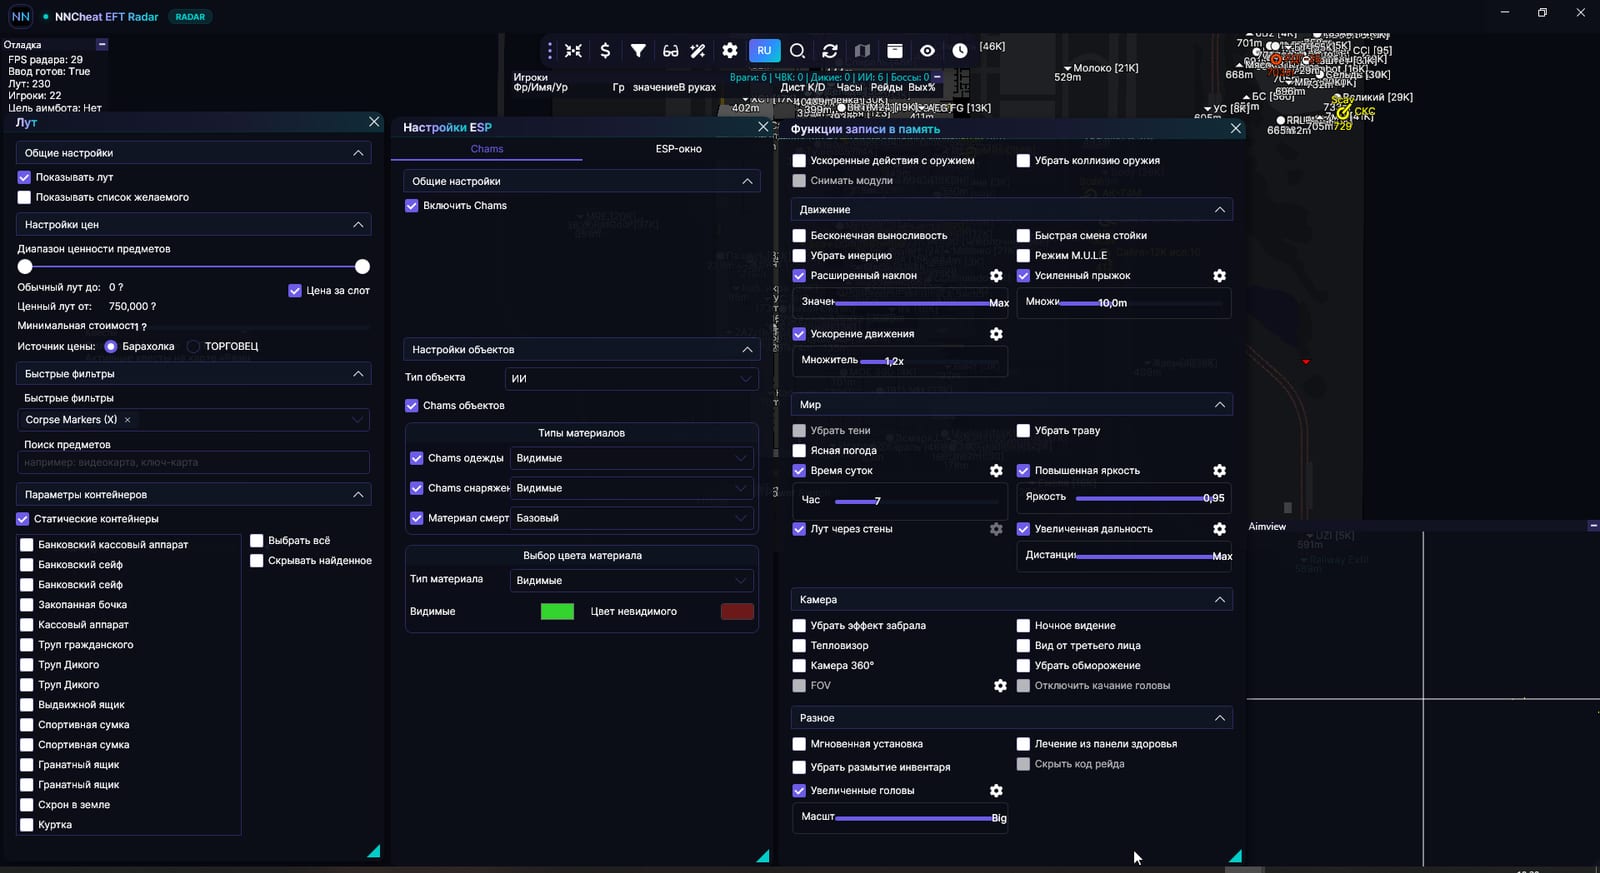
Task: Click the dollar sign loot toolbar icon
Action: 605,50
